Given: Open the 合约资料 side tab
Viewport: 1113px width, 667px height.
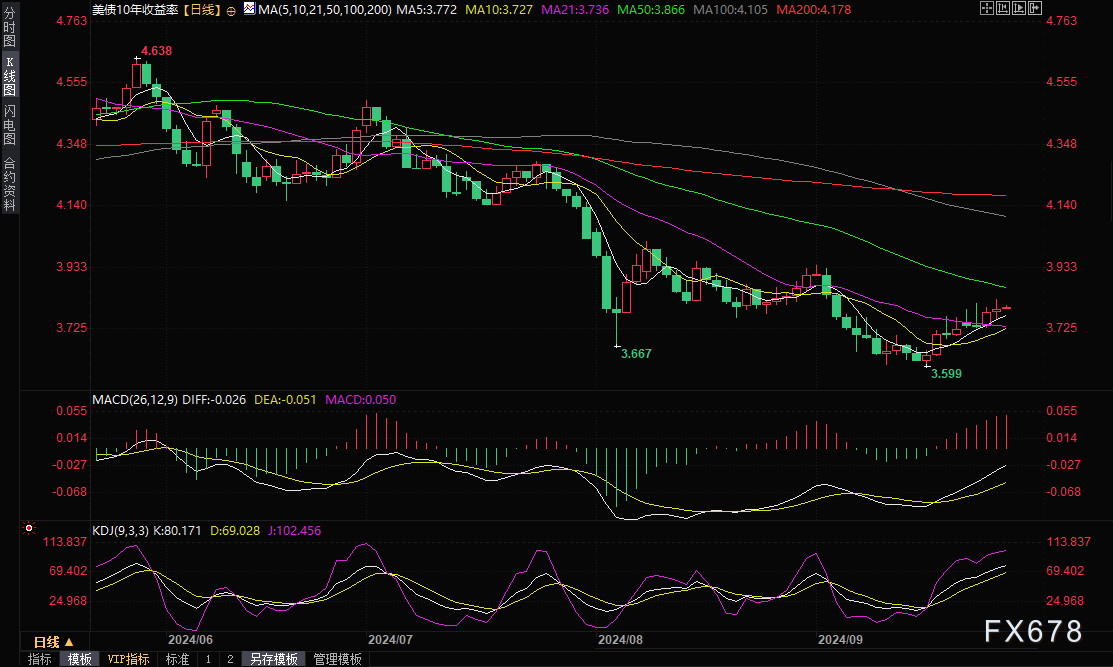Looking at the screenshot, I should point(10,183).
